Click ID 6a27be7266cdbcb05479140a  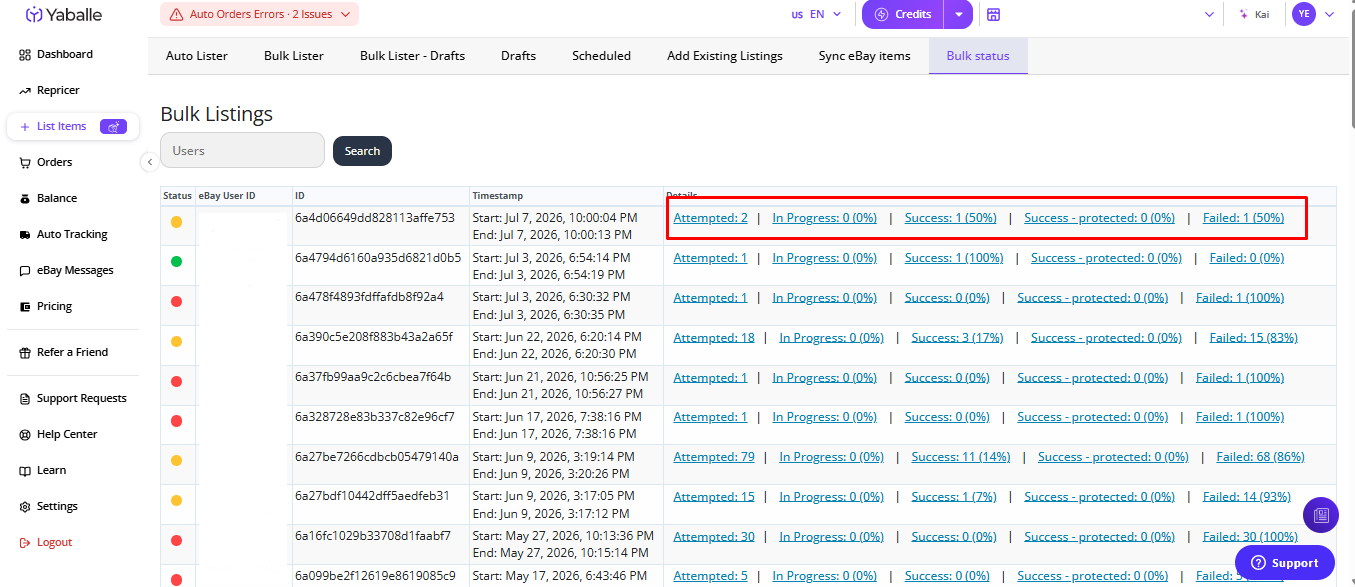coord(377,457)
